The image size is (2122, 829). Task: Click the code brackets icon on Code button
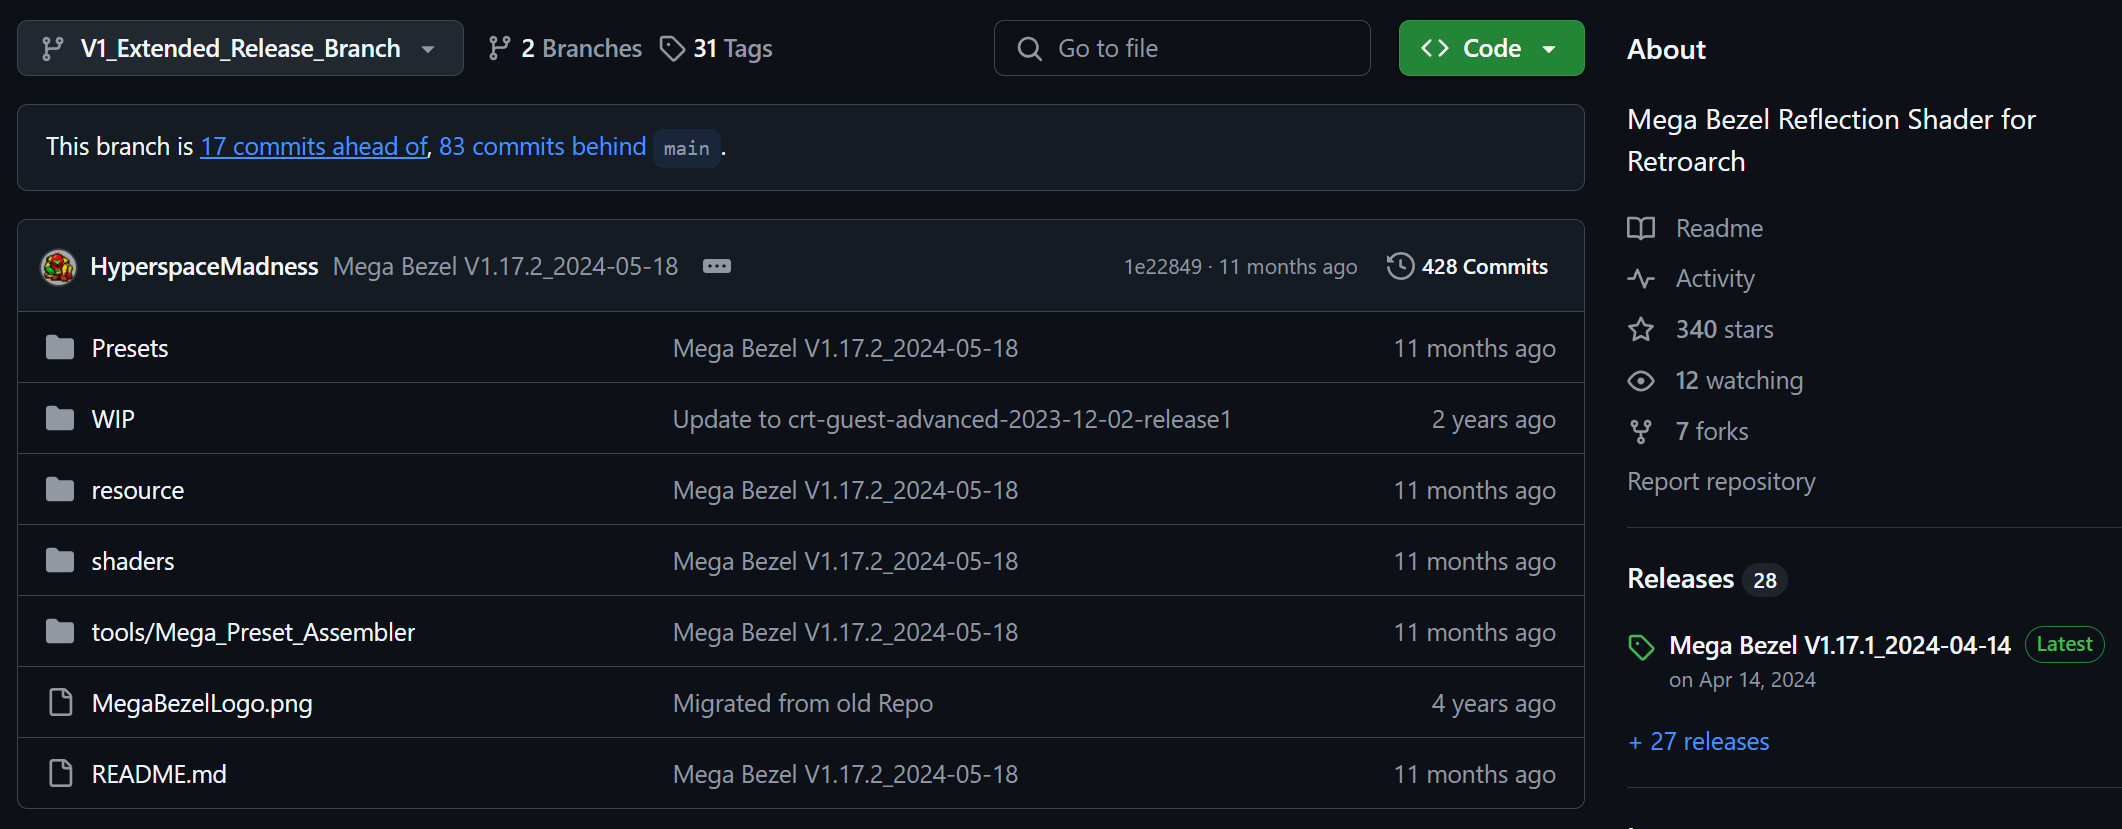[x=1435, y=48]
